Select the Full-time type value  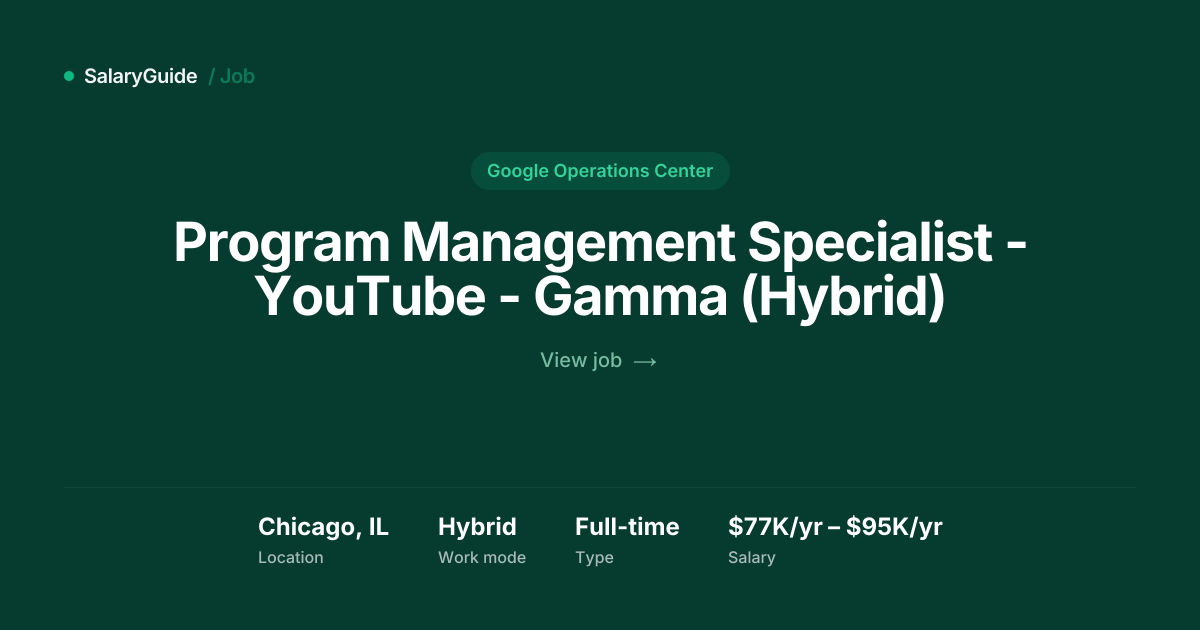pos(627,527)
